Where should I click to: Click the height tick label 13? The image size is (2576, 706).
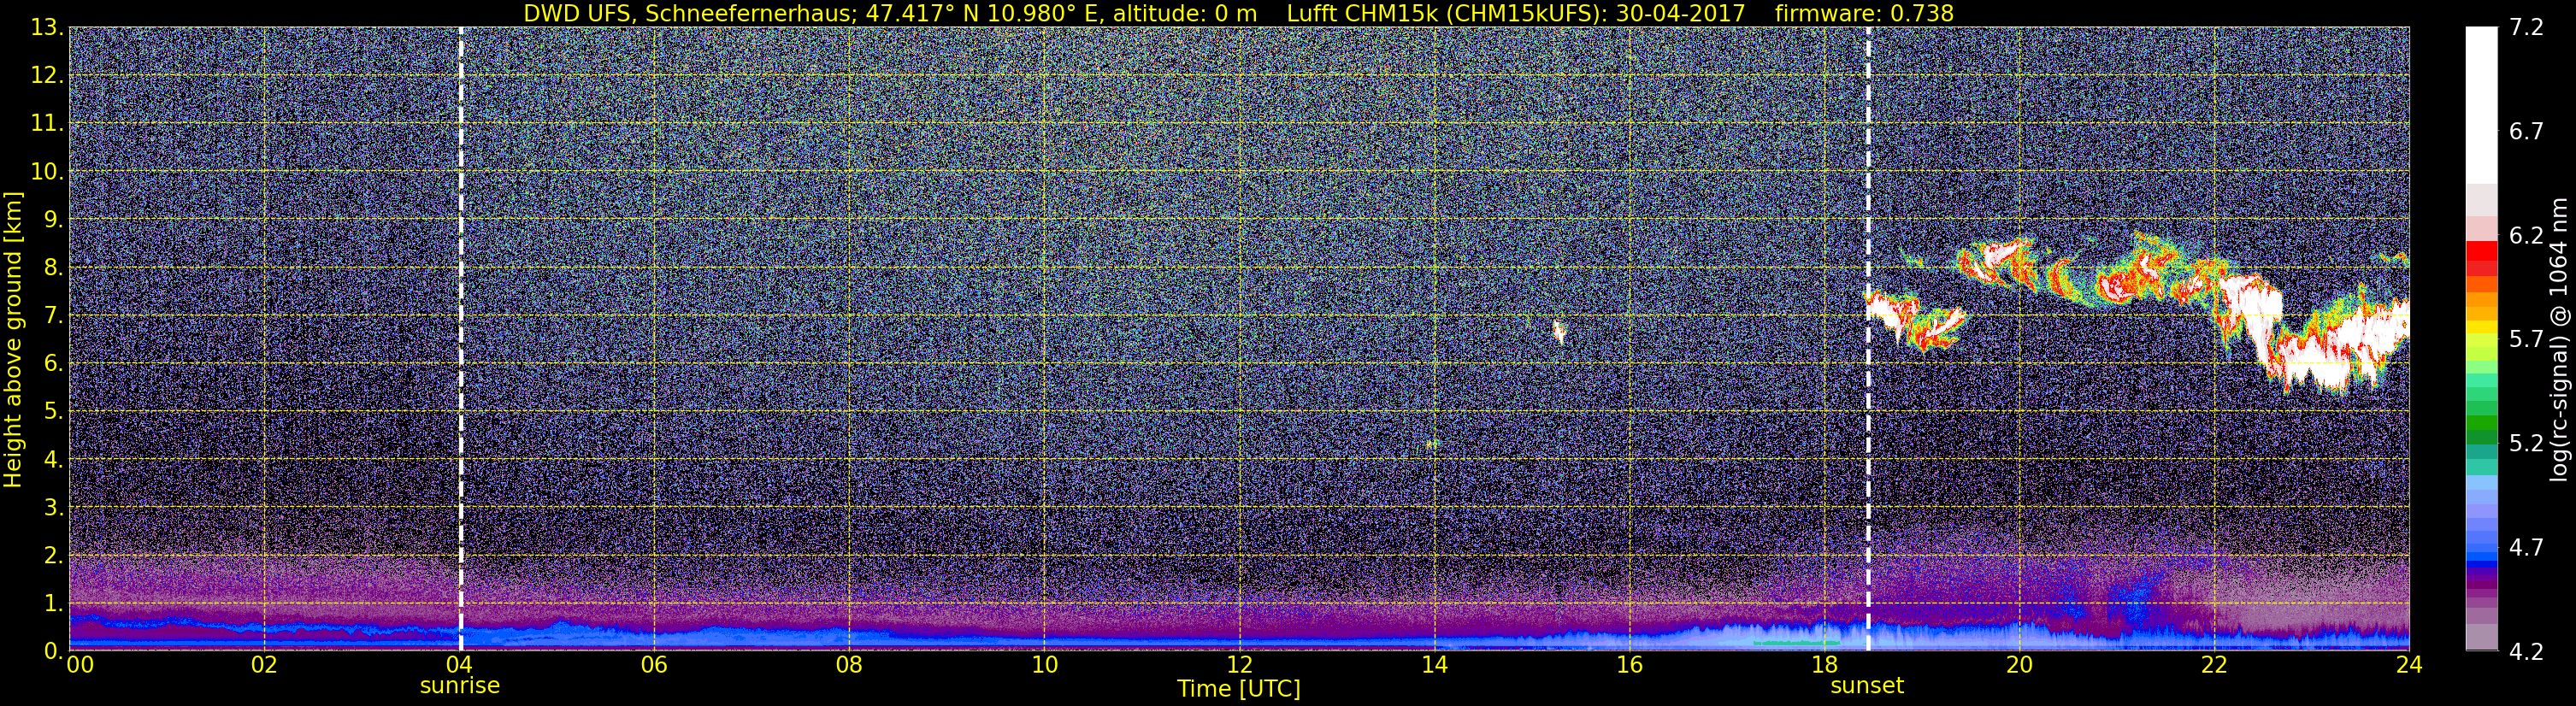tap(46, 27)
